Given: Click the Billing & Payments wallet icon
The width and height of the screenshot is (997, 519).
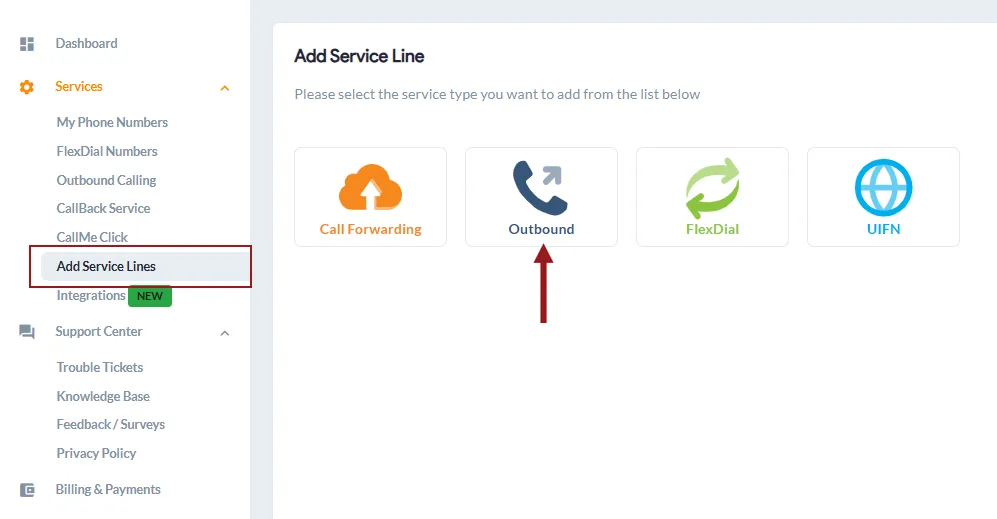Looking at the screenshot, I should click(x=27, y=490).
